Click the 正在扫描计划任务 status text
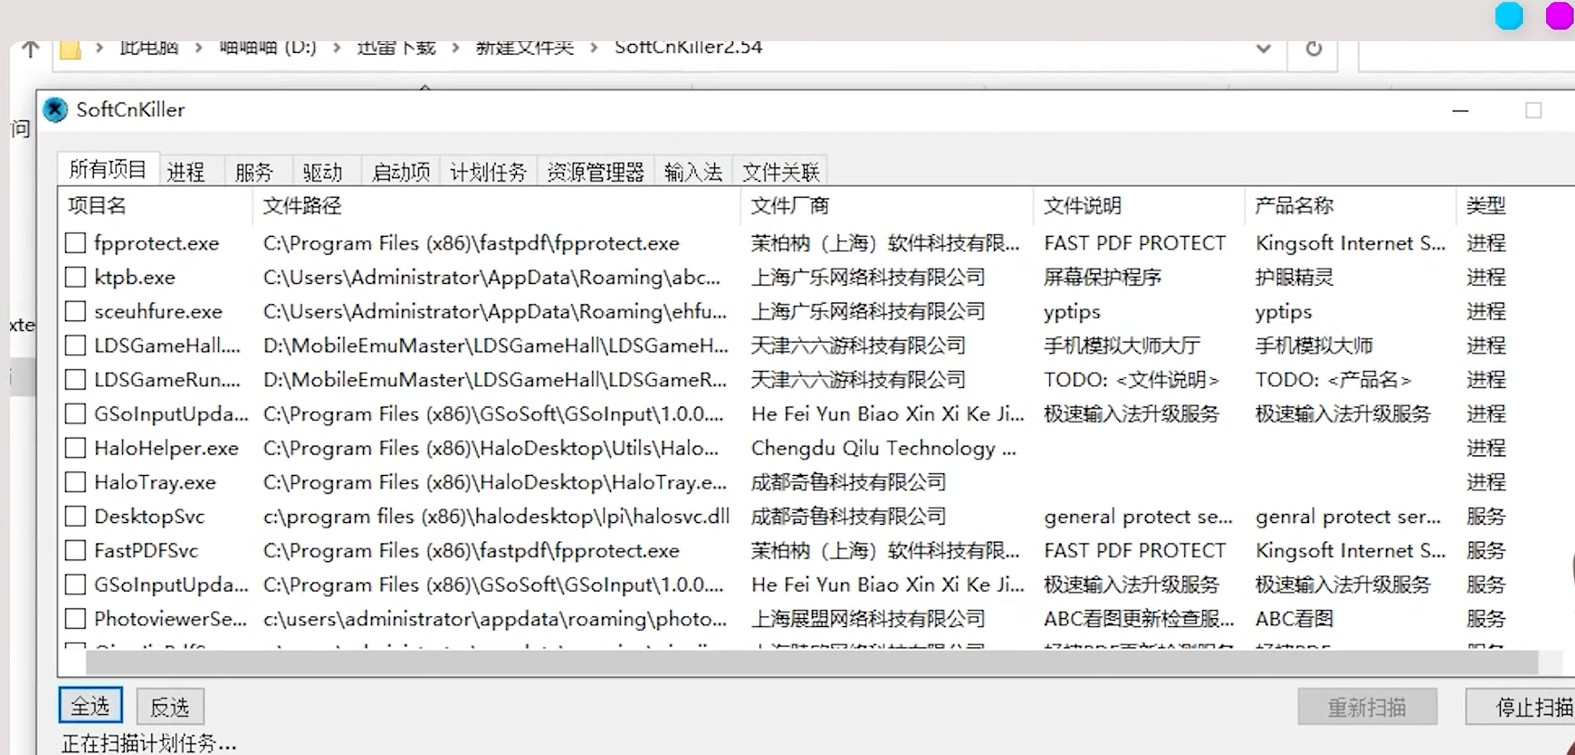 click(x=149, y=743)
